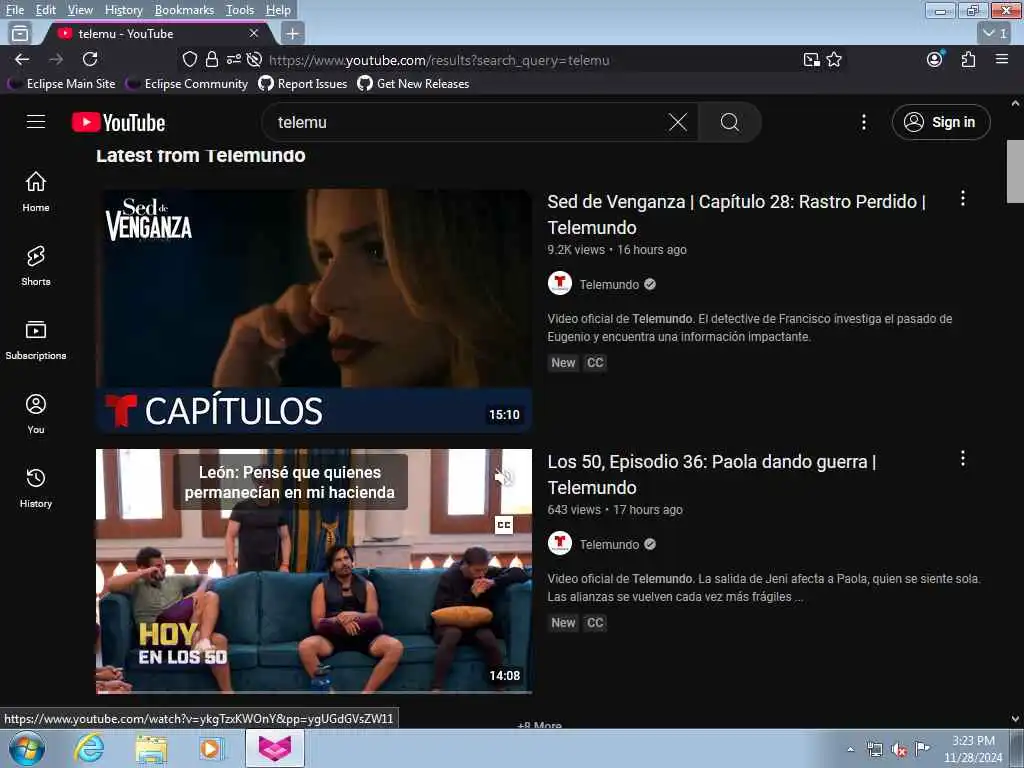Open the You section in sidebar
The image size is (1024, 768).
(x=36, y=413)
